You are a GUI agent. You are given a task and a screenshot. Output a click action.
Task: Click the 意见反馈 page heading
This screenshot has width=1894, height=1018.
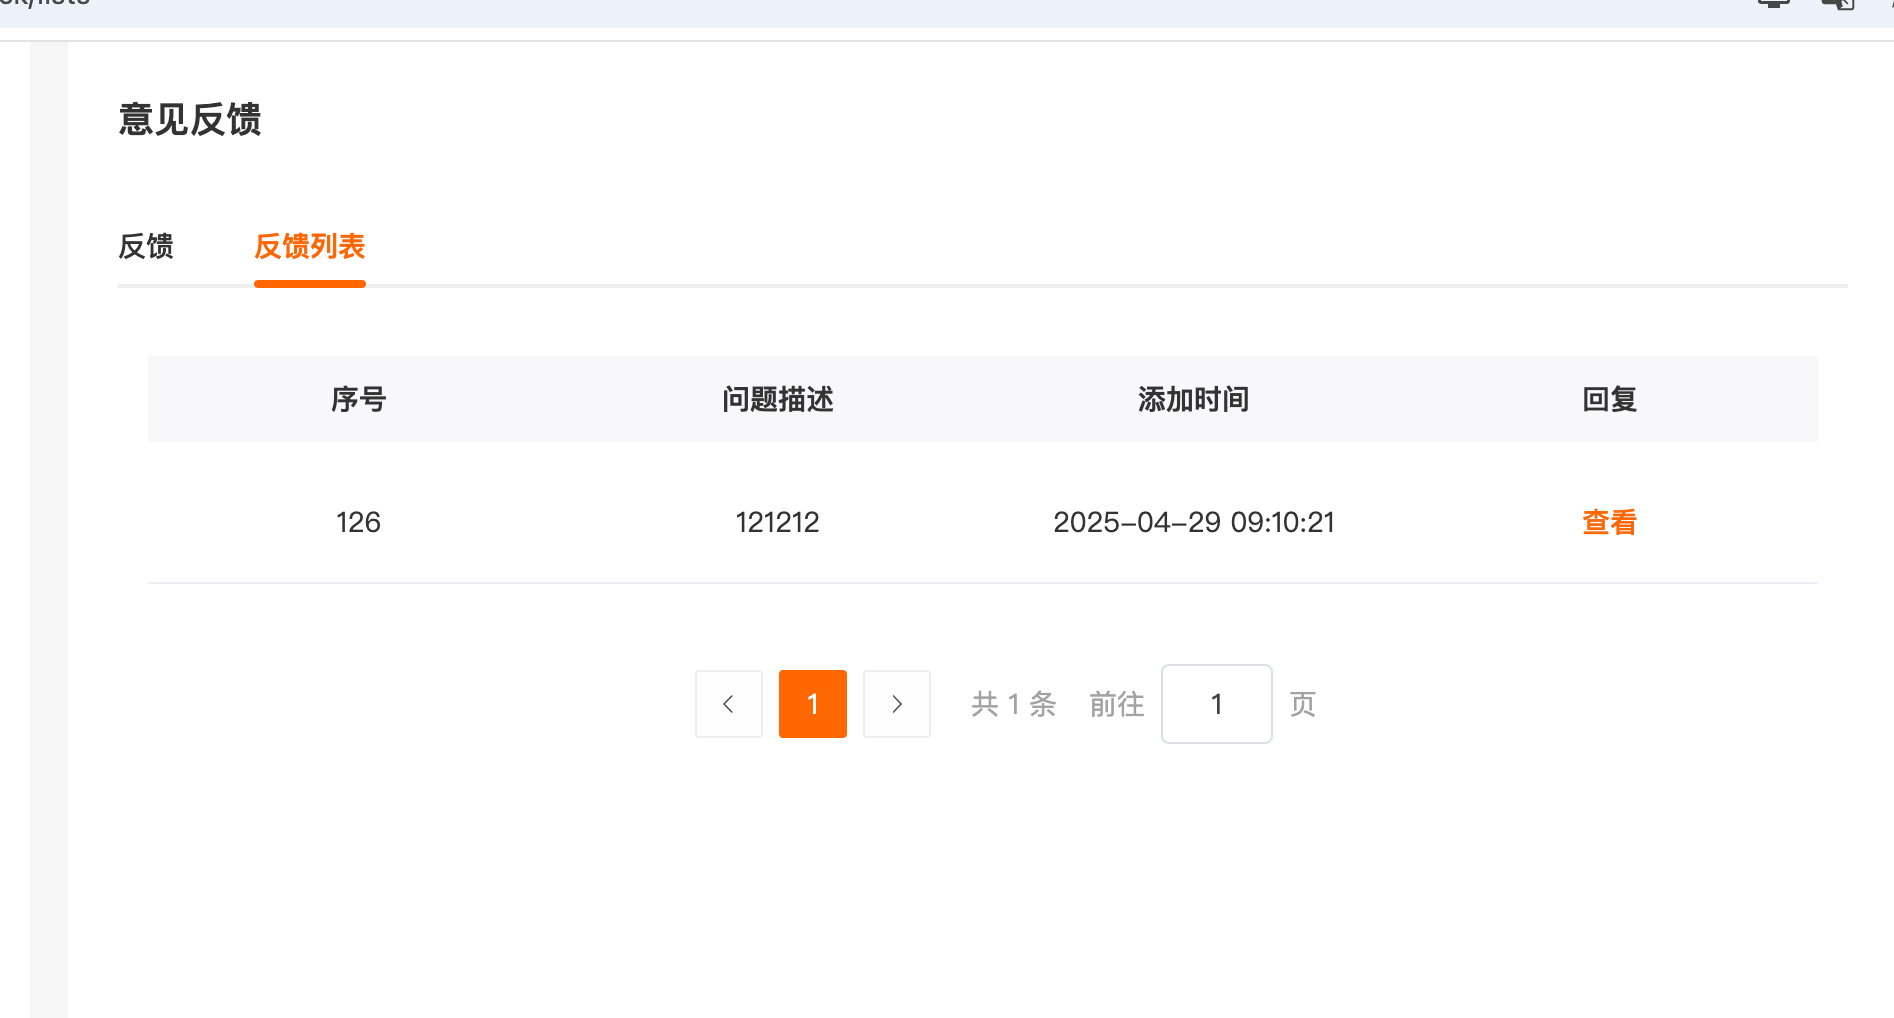[190, 120]
